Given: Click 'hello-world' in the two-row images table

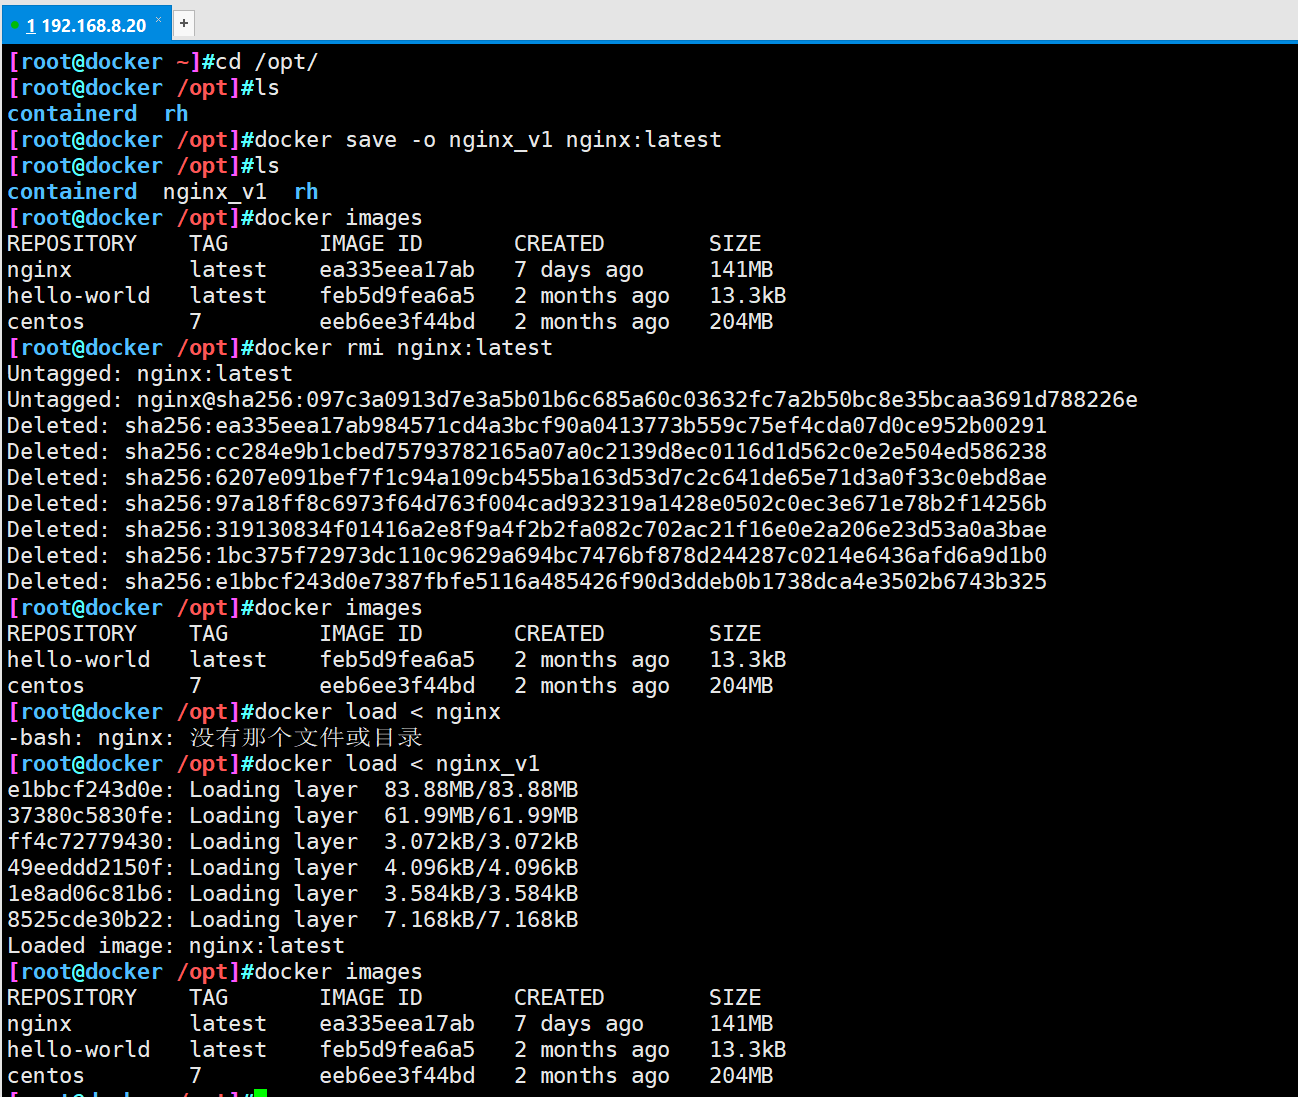Looking at the screenshot, I should pos(78,660).
